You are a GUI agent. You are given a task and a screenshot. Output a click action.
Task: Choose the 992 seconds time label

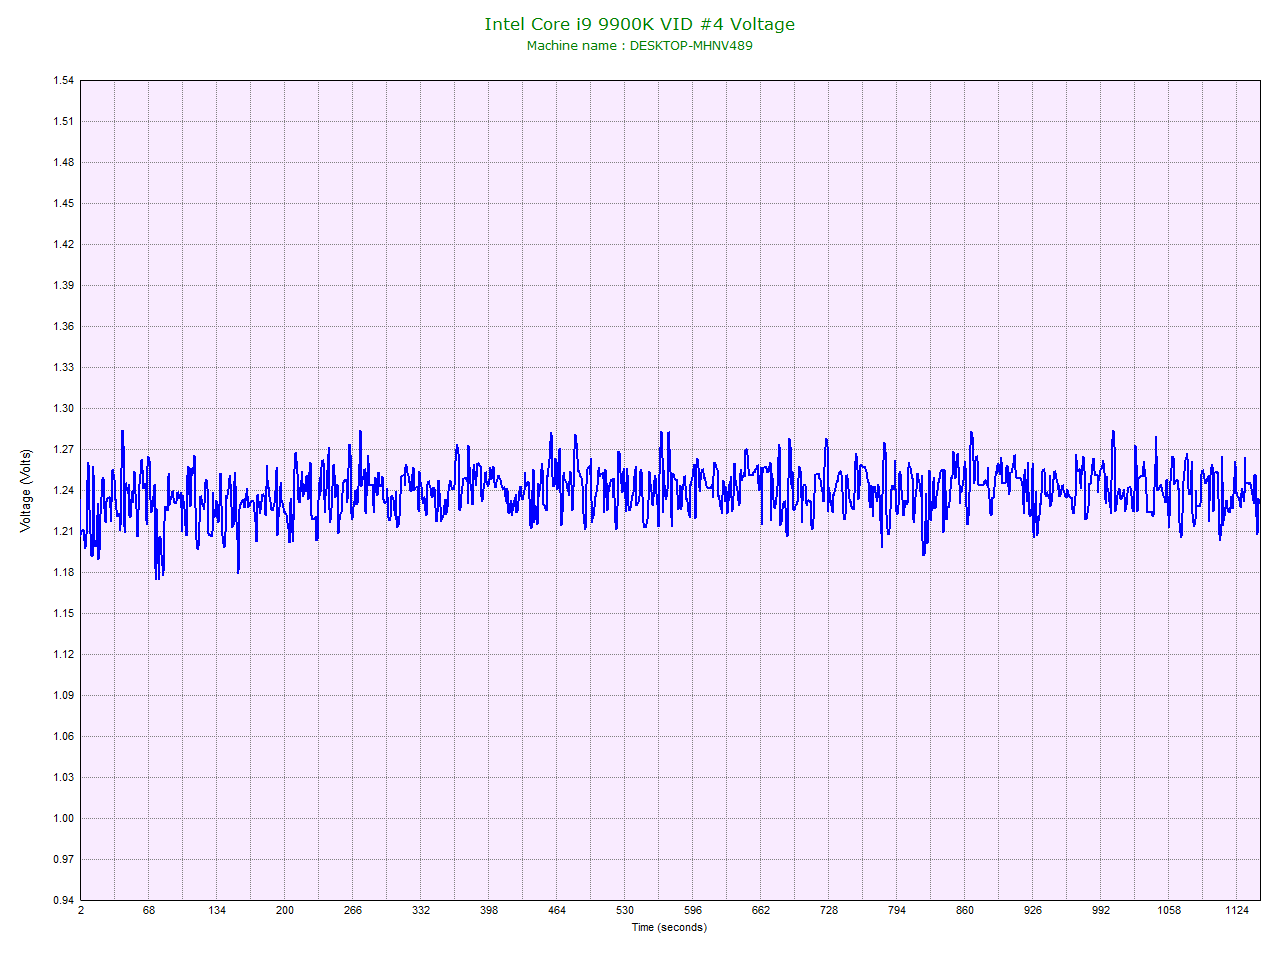click(1101, 911)
